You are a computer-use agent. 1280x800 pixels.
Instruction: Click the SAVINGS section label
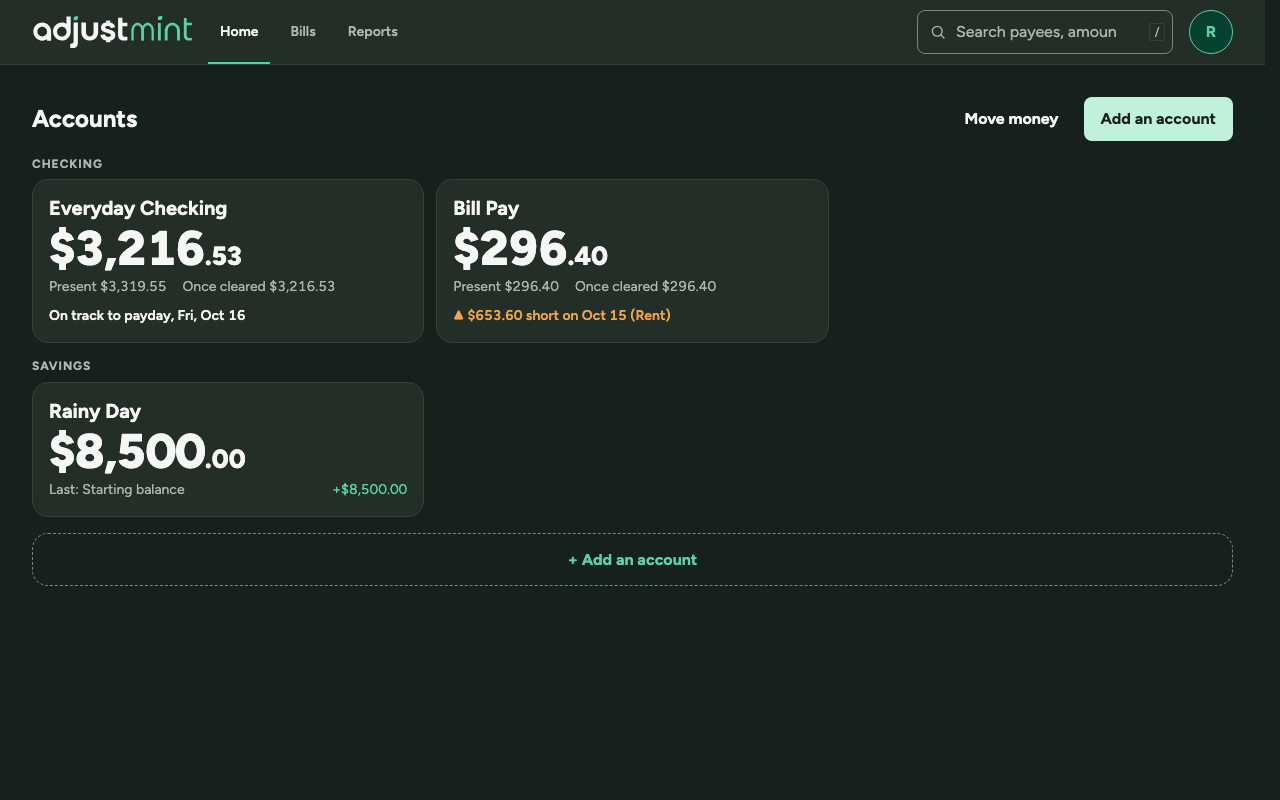[61, 366]
